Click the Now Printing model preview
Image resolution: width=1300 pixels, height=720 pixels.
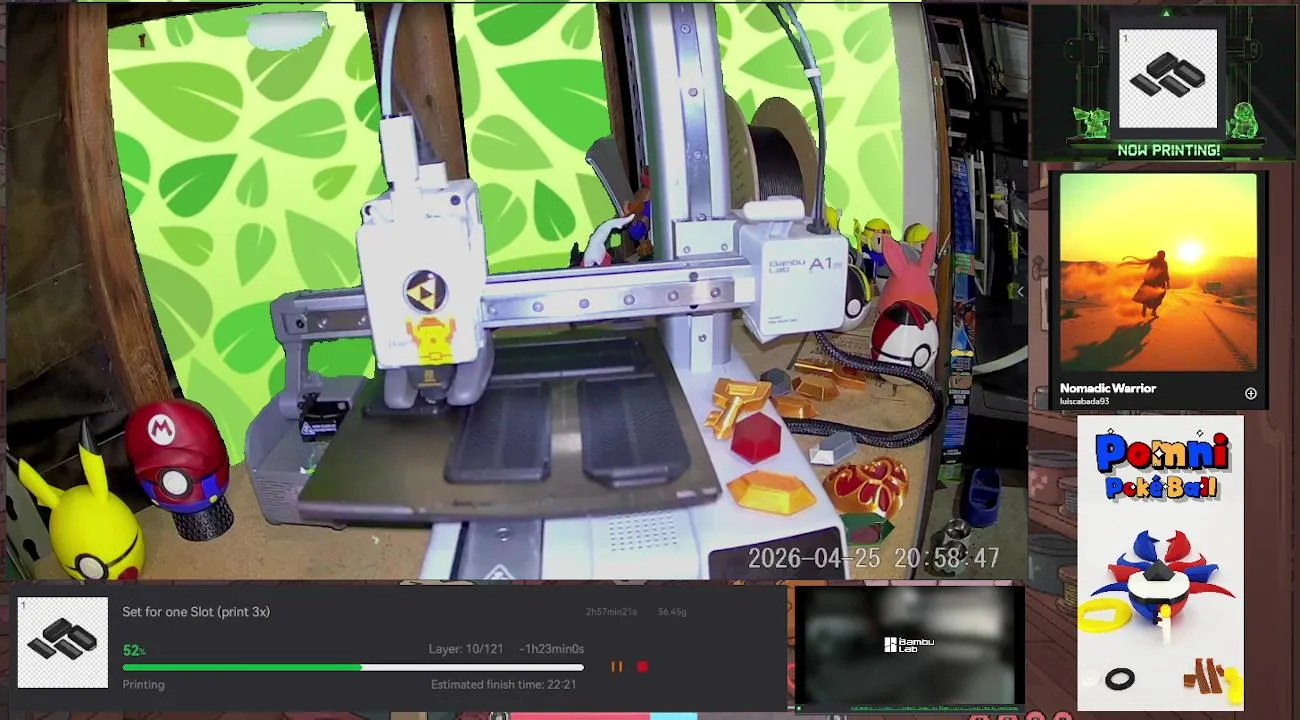(x=1168, y=78)
